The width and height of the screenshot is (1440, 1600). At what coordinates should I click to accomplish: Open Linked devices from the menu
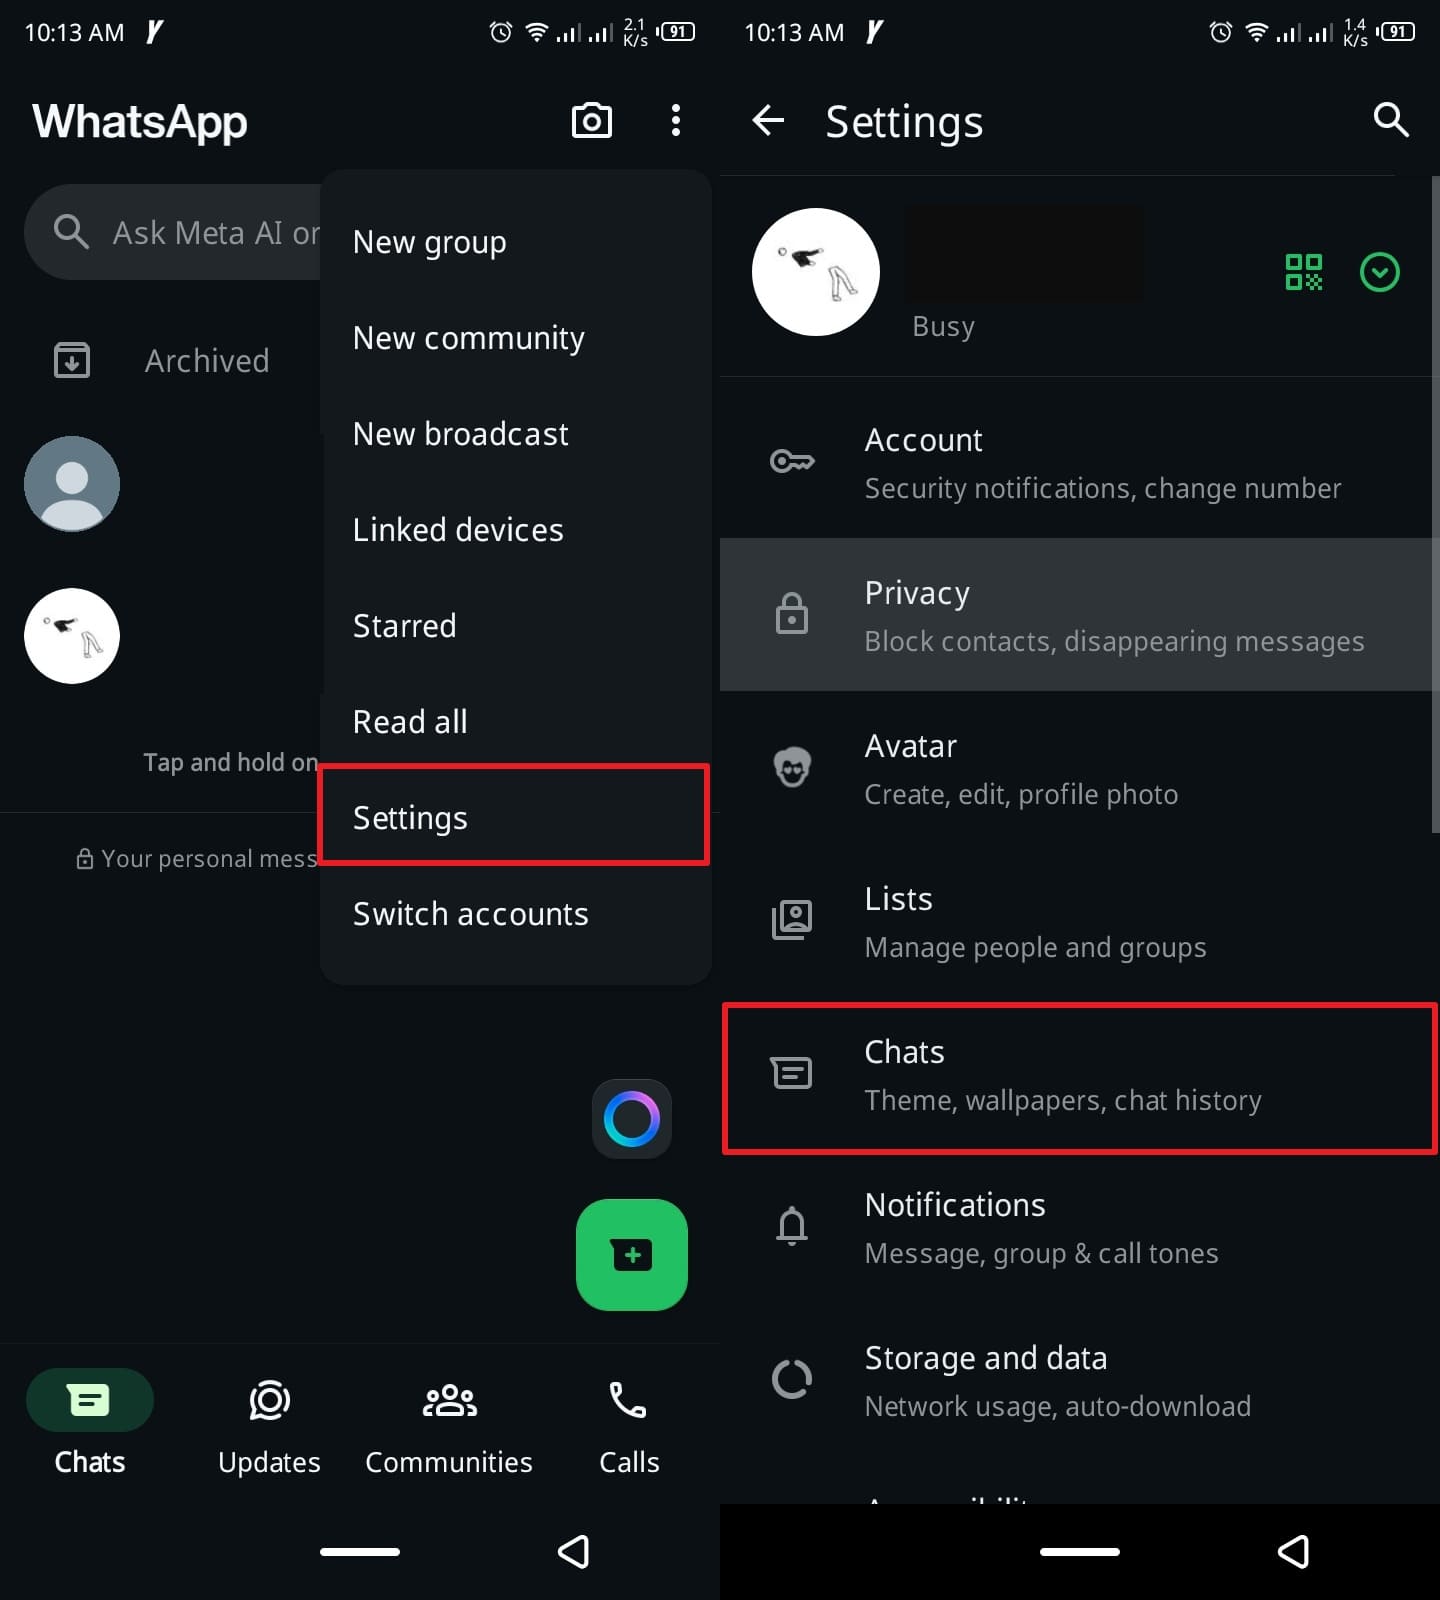516,530
